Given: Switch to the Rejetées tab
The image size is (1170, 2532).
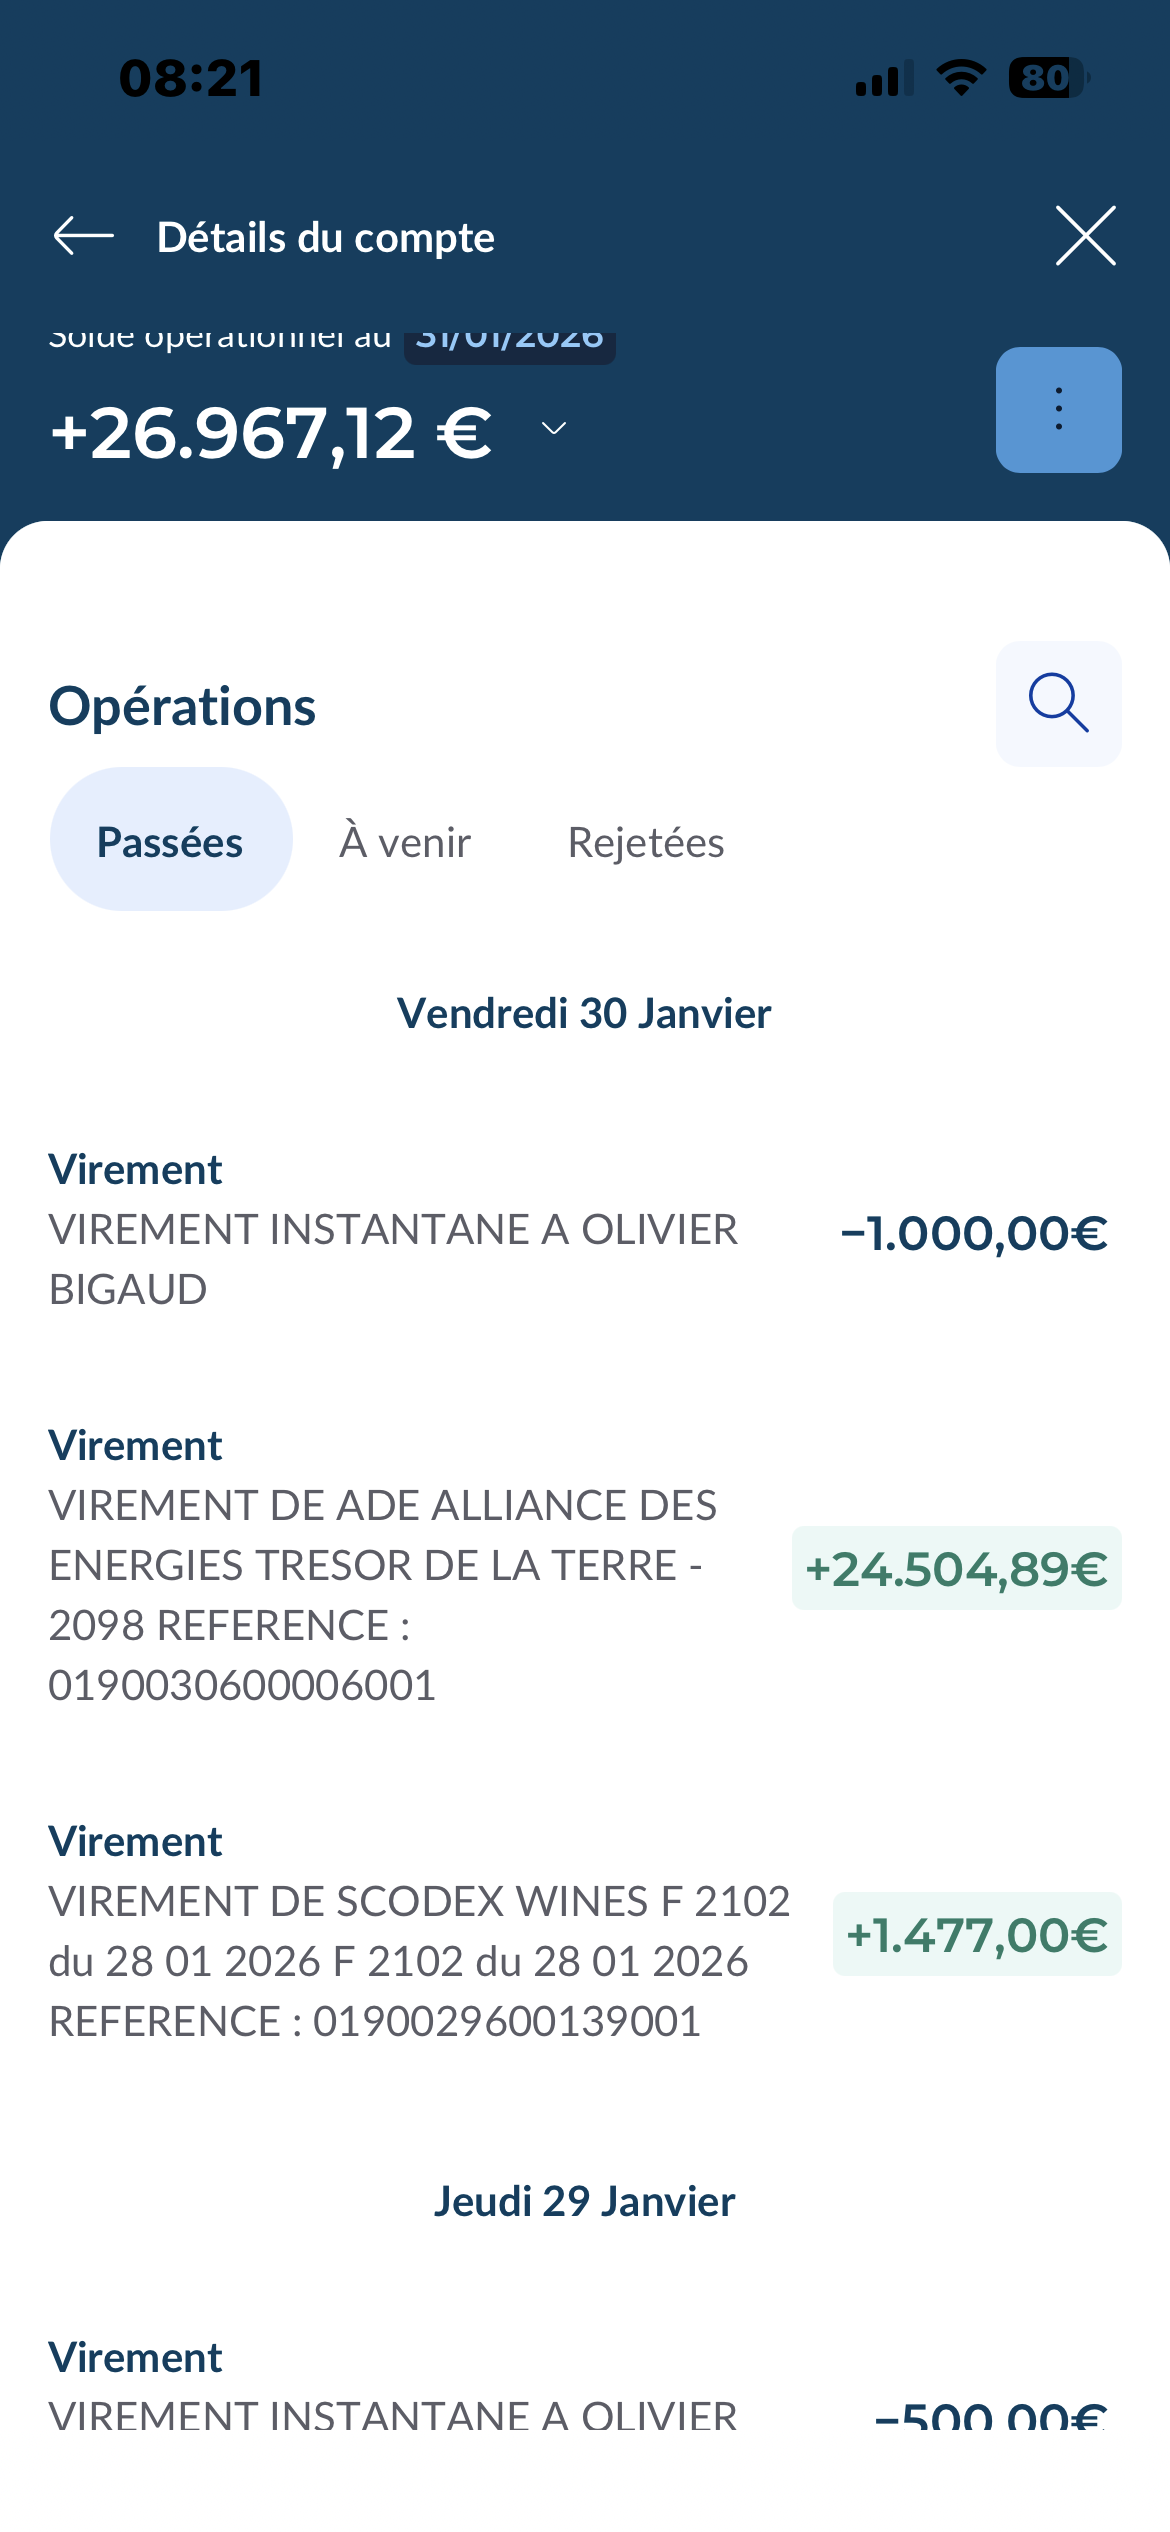Looking at the screenshot, I should pos(646,842).
